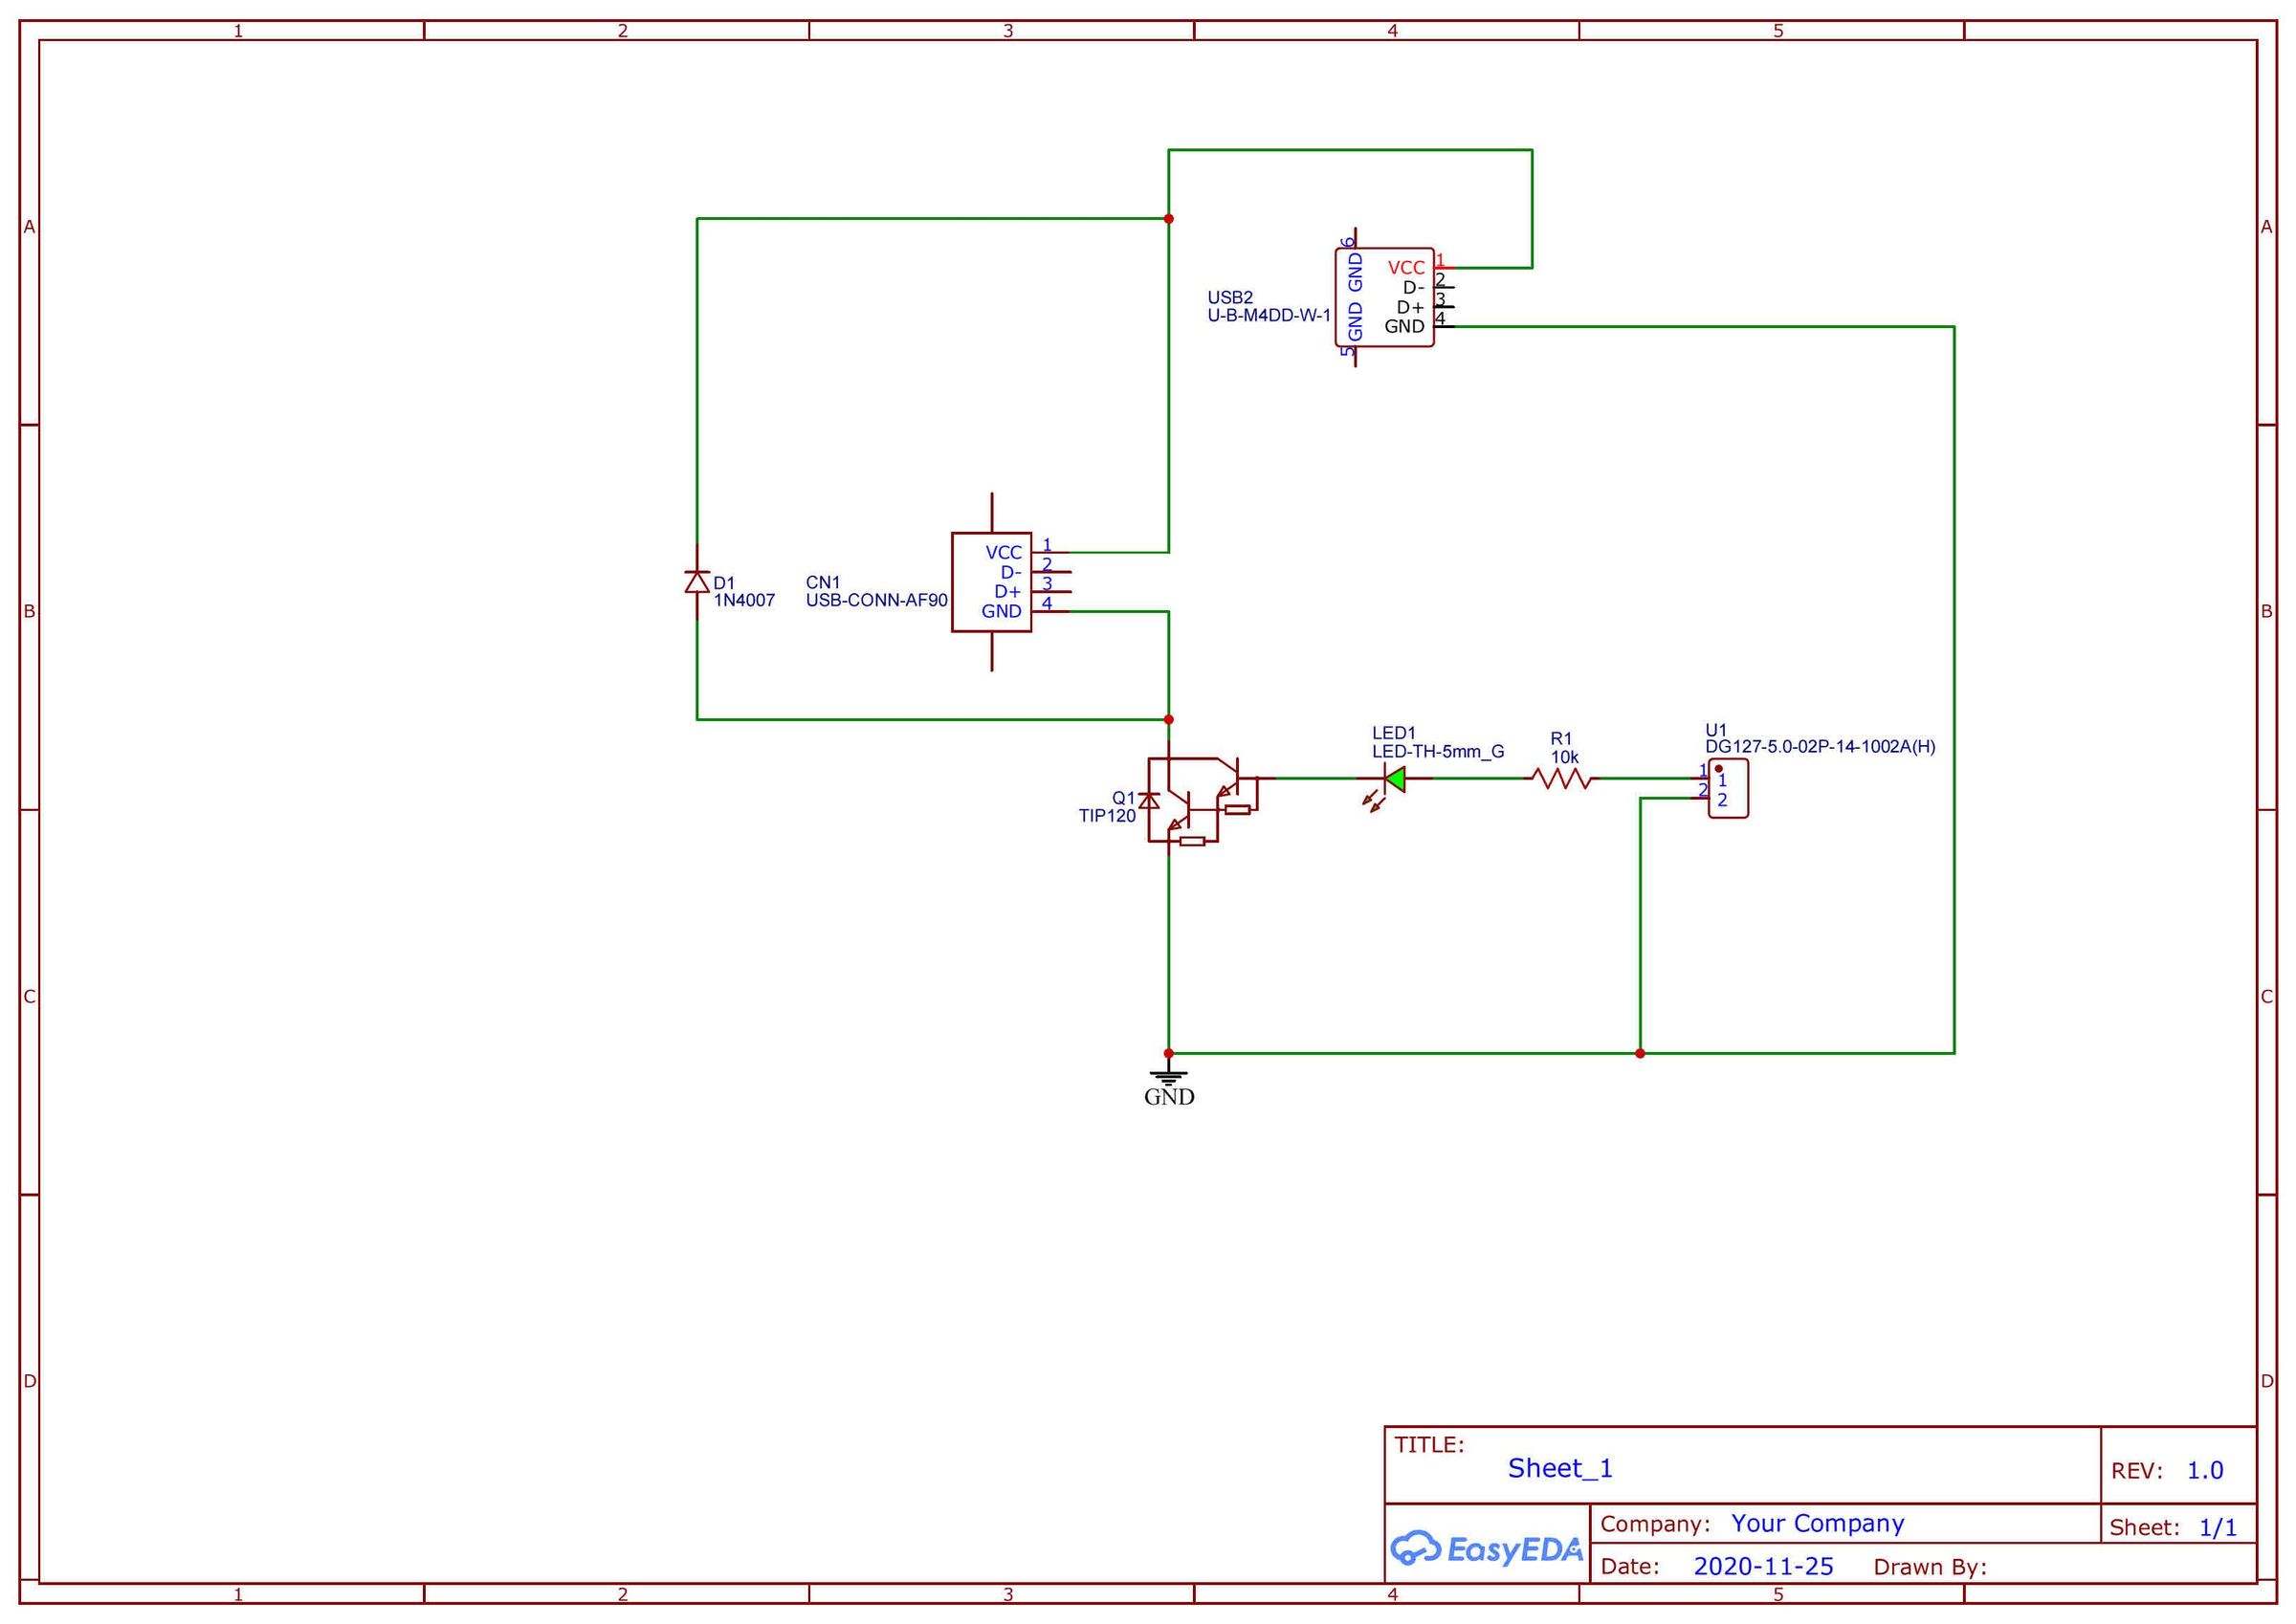Click the date 2020-11-25 field
2296x1624 pixels.
pyautogui.click(x=1766, y=1566)
